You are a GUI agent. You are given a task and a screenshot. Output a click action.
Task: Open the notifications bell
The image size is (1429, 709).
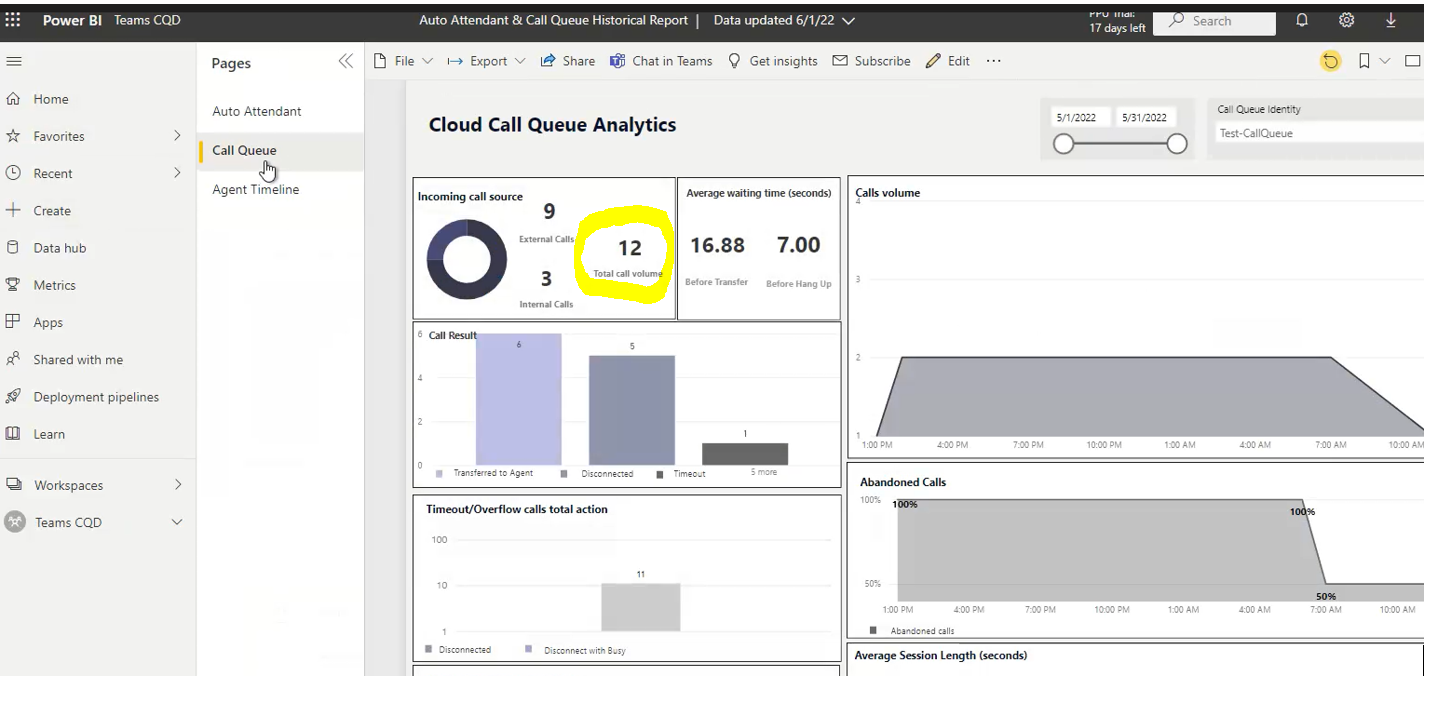click(x=1302, y=20)
